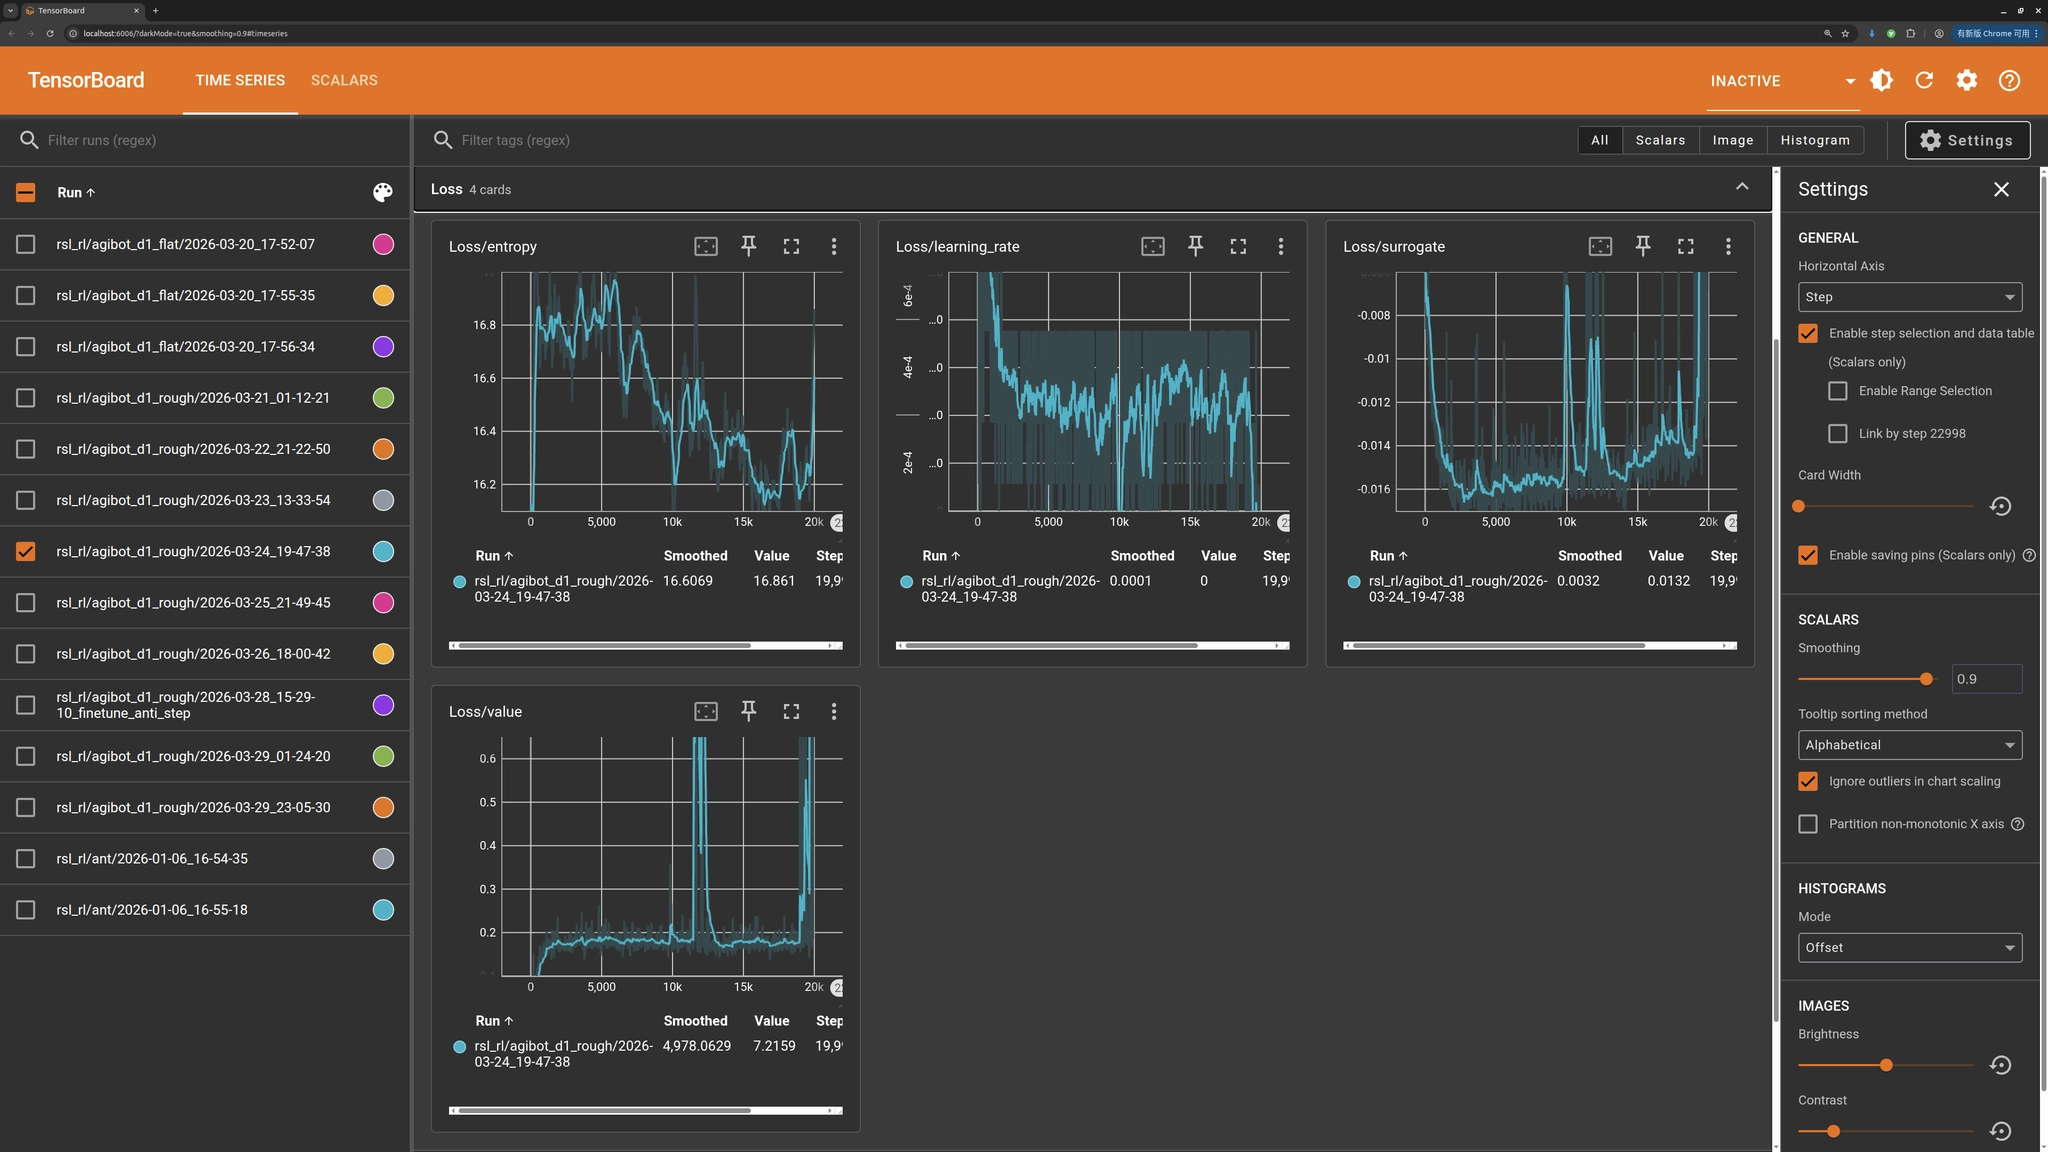
Task: Switch to the TIME SERIES tab
Action: coord(240,80)
